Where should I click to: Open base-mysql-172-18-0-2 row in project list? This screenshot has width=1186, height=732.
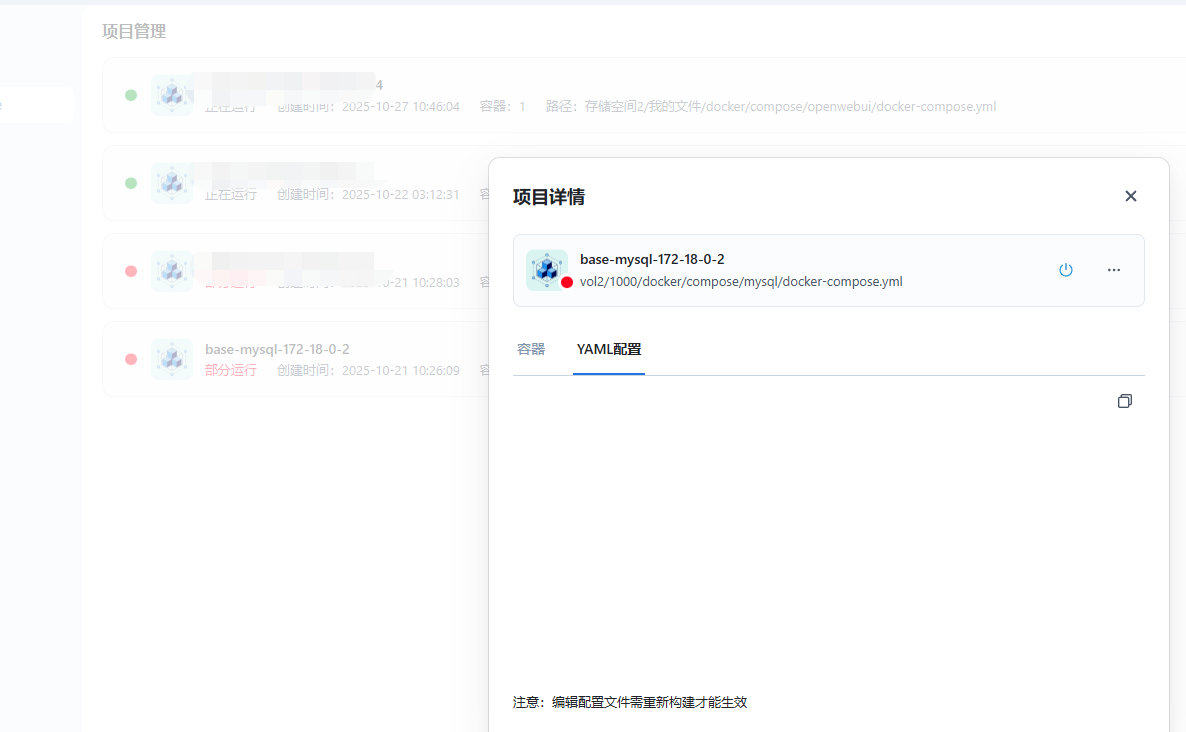pyautogui.click(x=296, y=359)
